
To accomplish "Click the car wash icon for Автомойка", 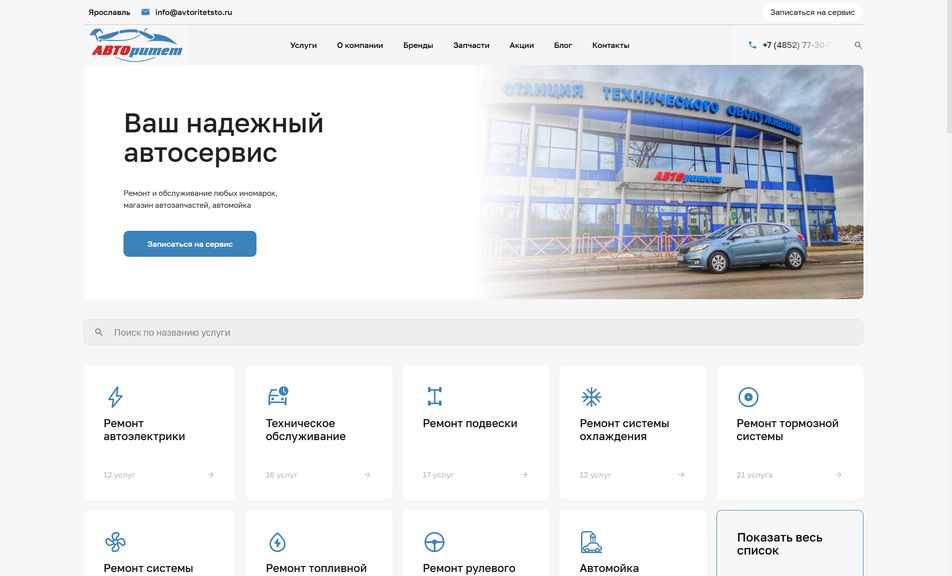I will (x=591, y=541).
